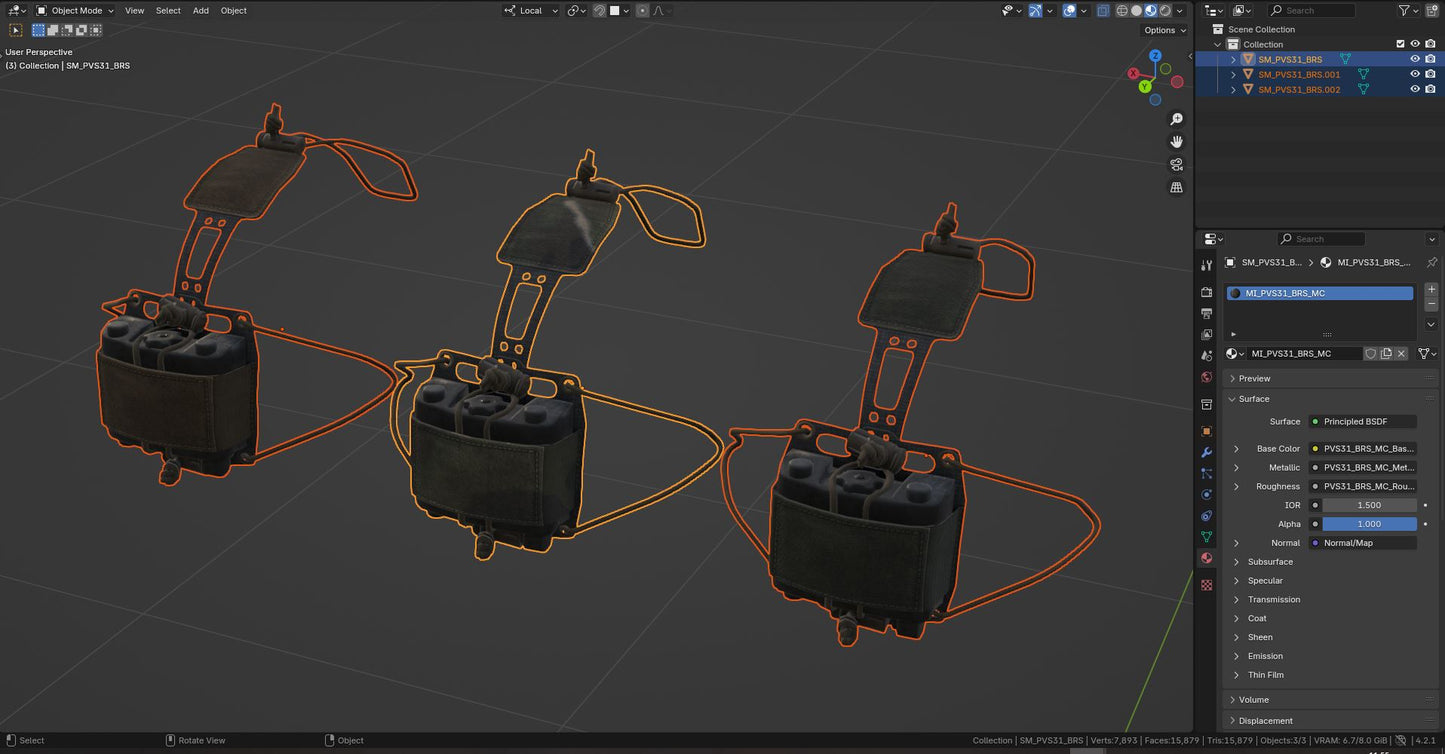This screenshot has height=754, width=1445.
Task: Open the Modifiers wrench properties tab
Action: [1207, 452]
